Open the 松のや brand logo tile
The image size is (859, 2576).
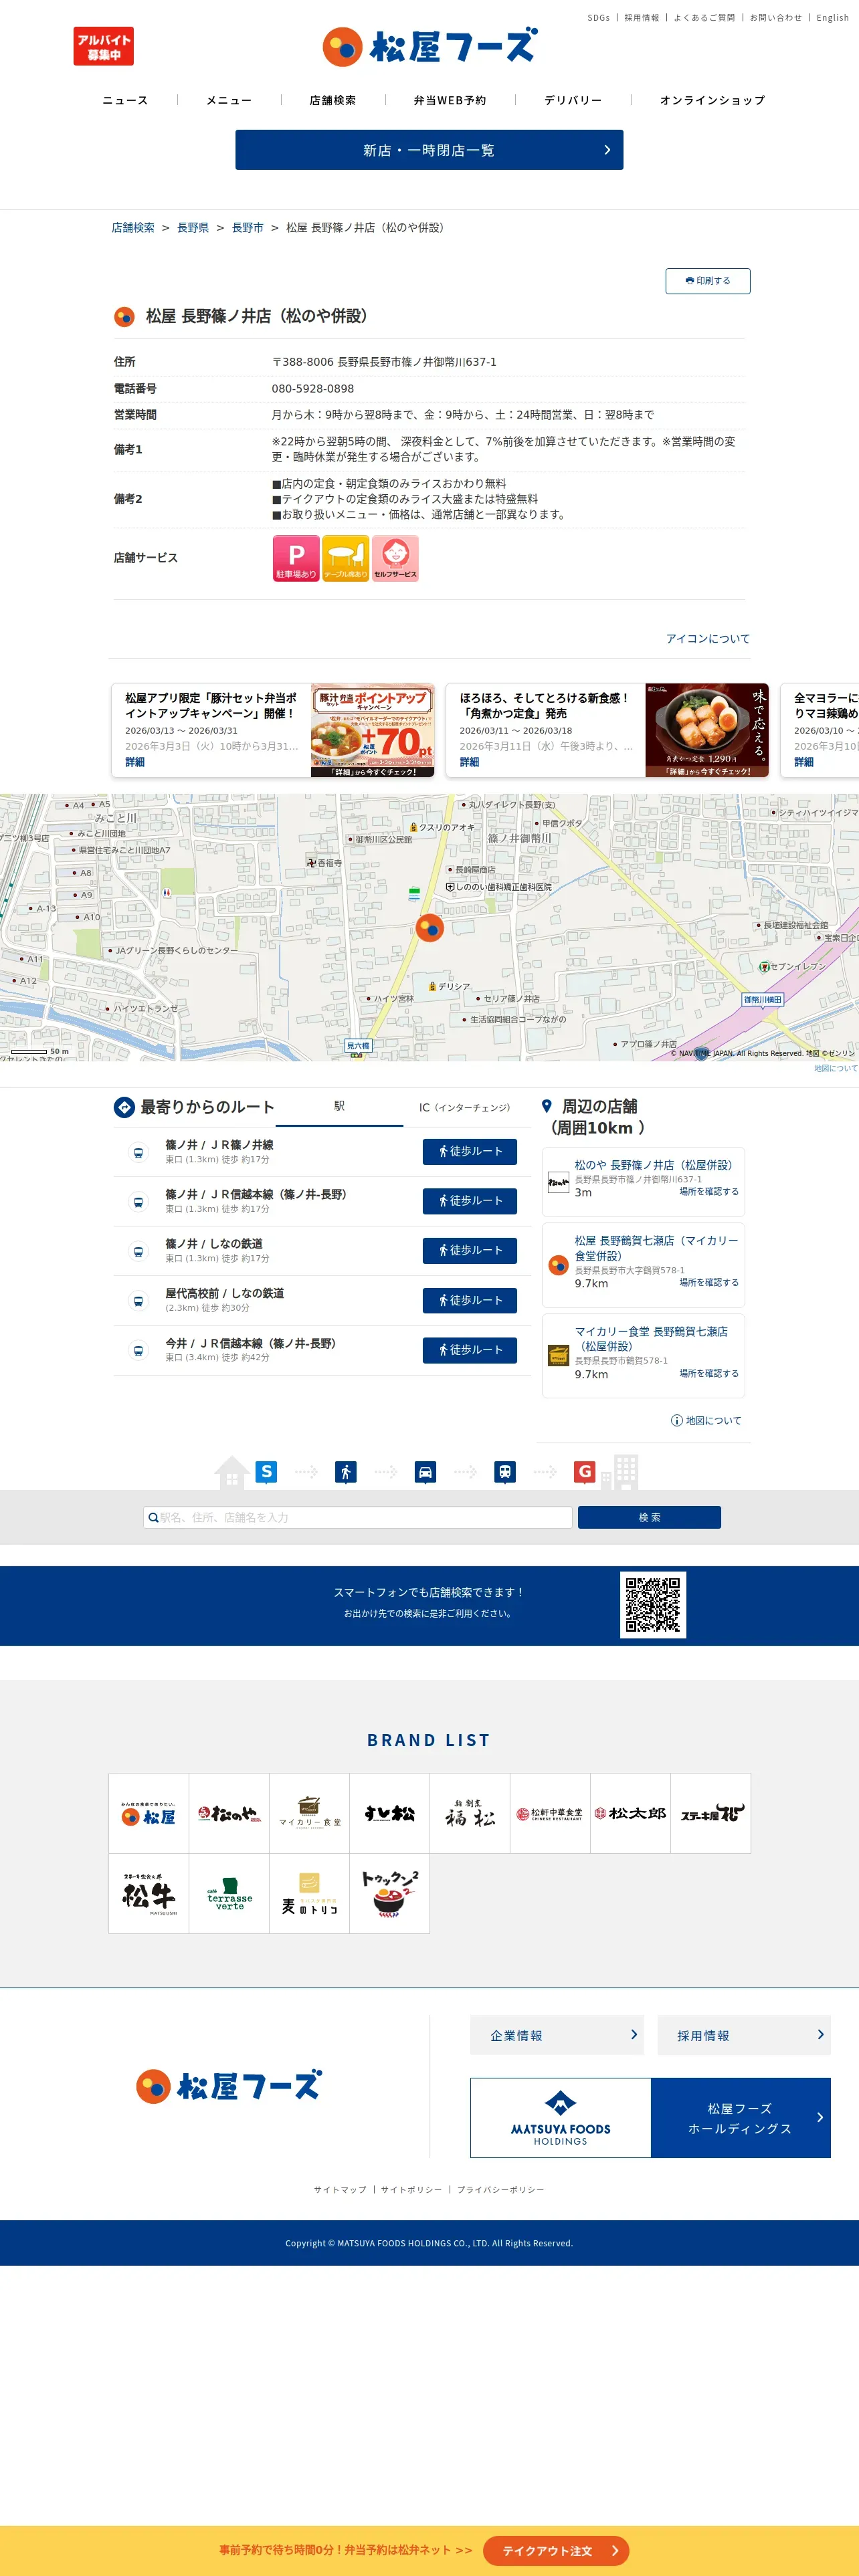click(229, 1814)
